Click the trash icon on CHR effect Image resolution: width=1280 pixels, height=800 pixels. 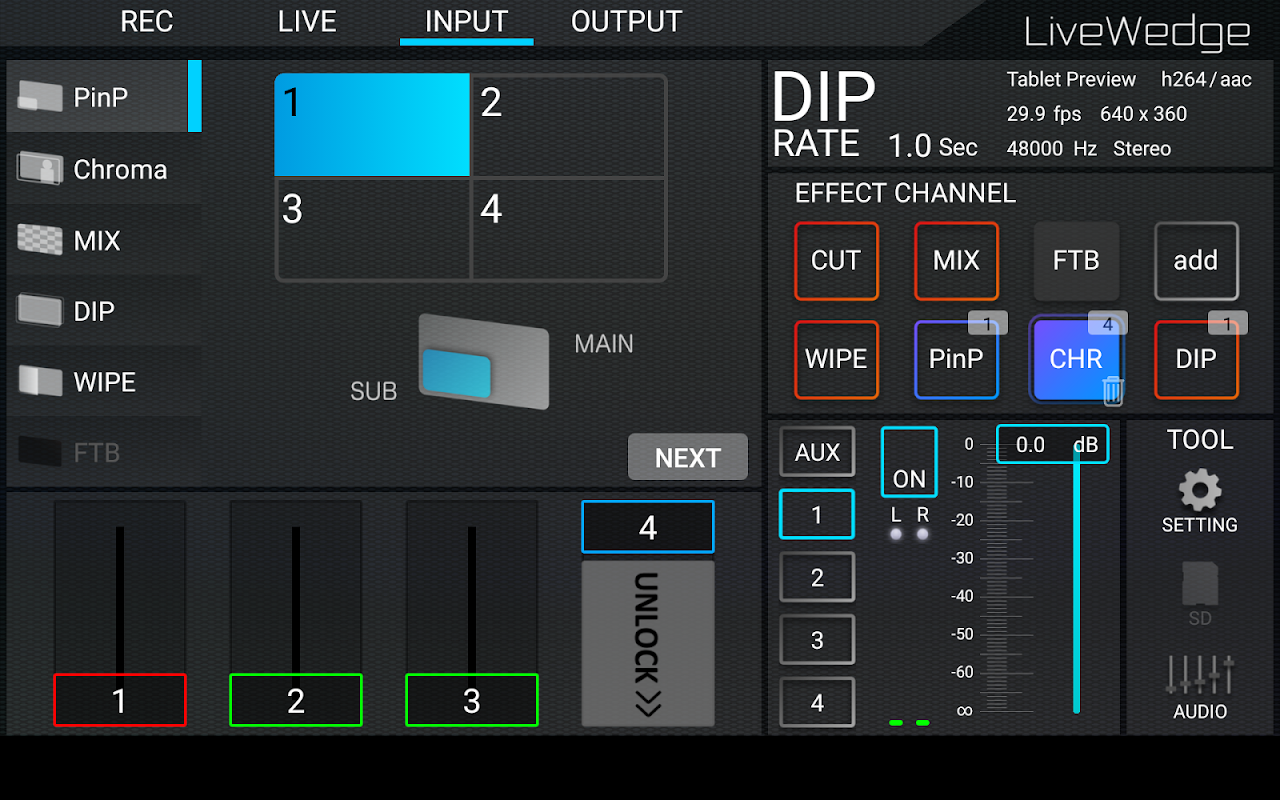pos(1112,390)
